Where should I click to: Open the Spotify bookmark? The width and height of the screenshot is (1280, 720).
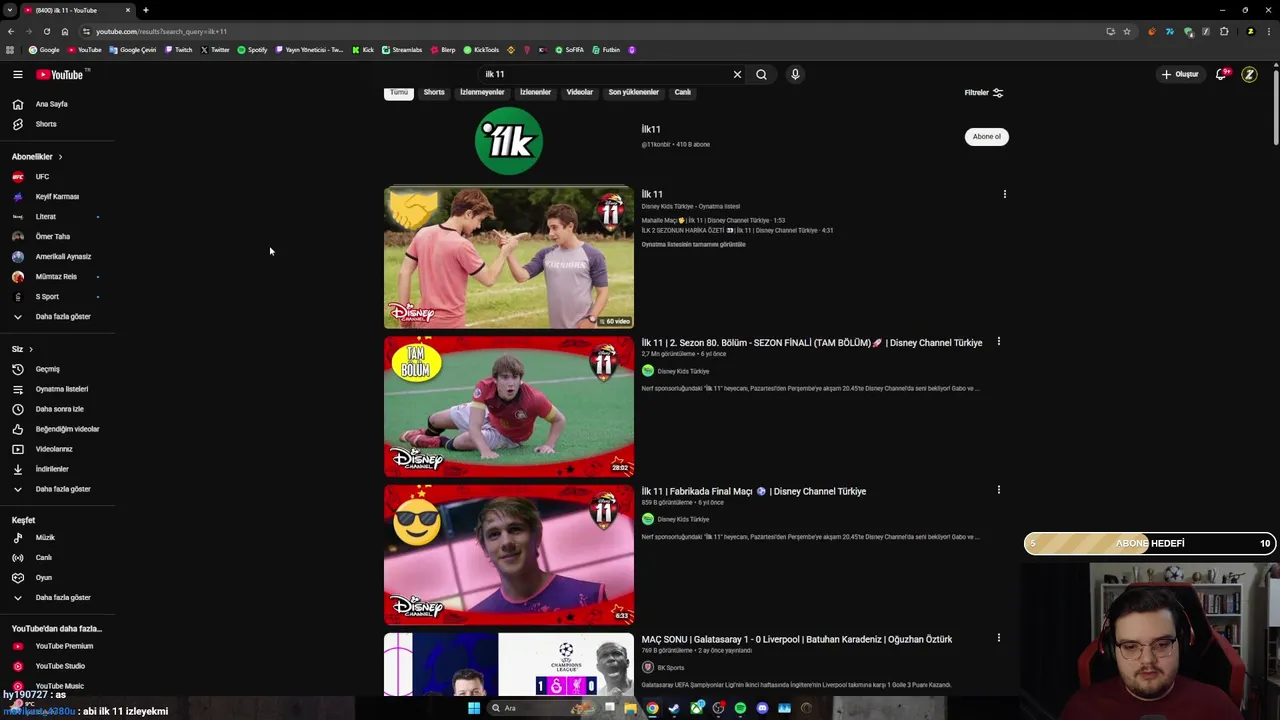pos(252,50)
